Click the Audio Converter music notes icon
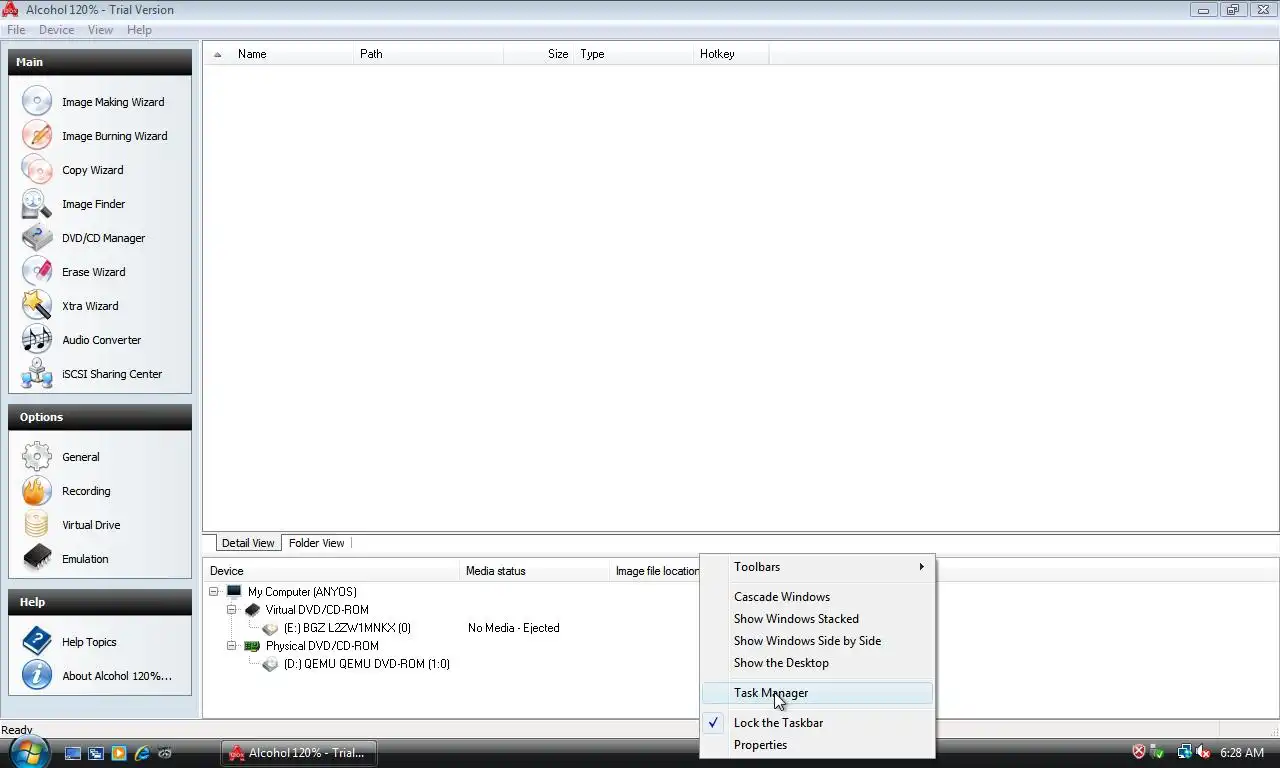The height and width of the screenshot is (768, 1280). (x=37, y=339)
